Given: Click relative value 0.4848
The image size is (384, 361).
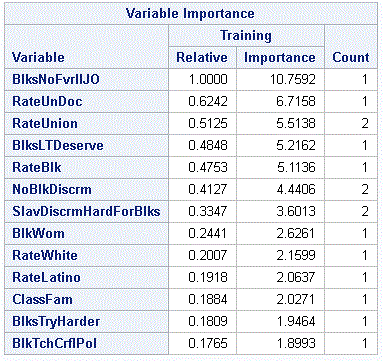Looking at the screenshot, I should tap(208, 145).
